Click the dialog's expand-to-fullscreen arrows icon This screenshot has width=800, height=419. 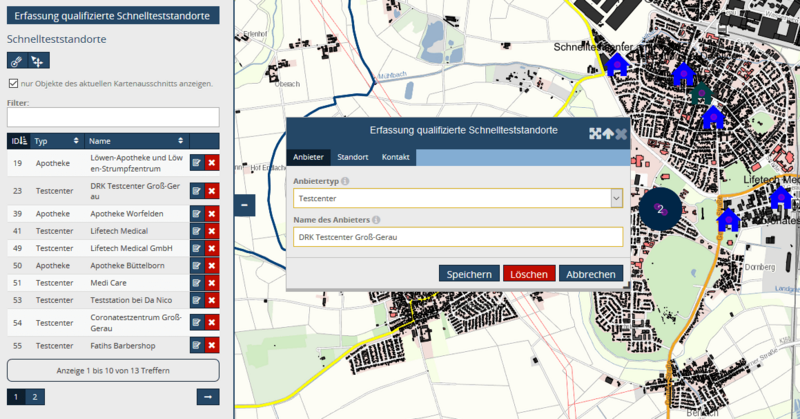[595, 133]
